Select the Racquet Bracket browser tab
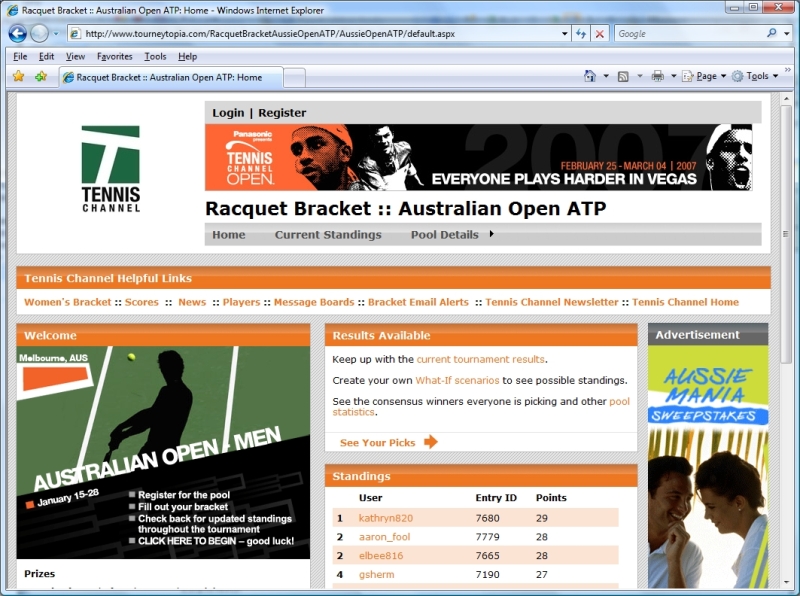 [170, 78]
